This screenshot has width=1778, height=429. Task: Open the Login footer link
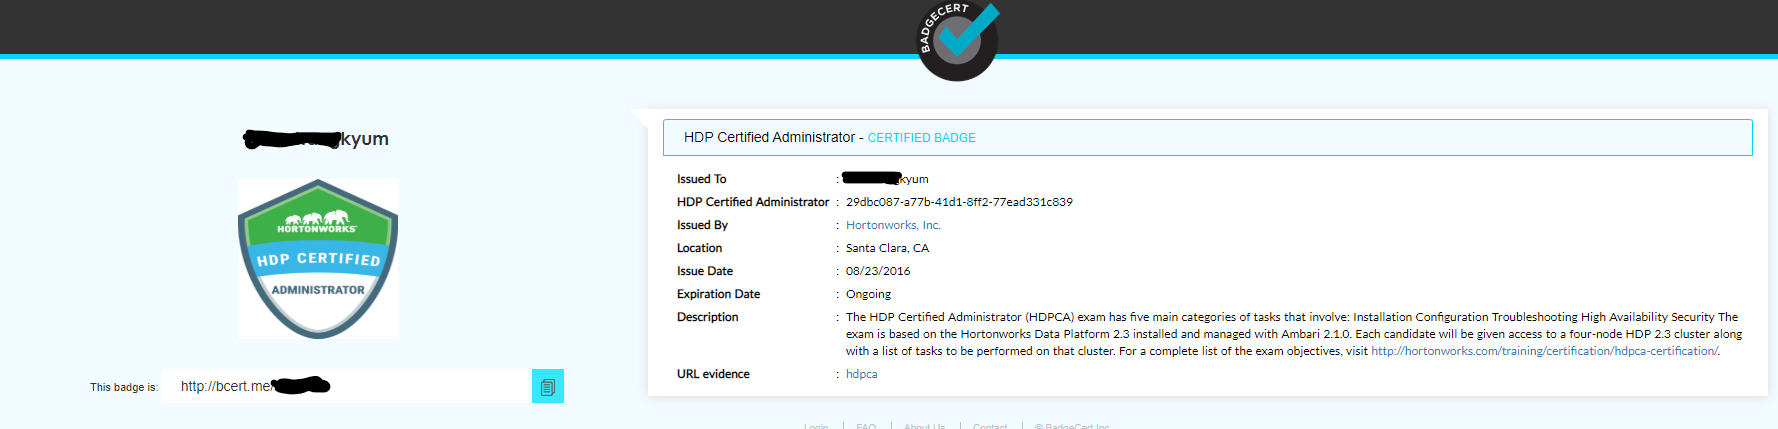(x=816, y=425)
